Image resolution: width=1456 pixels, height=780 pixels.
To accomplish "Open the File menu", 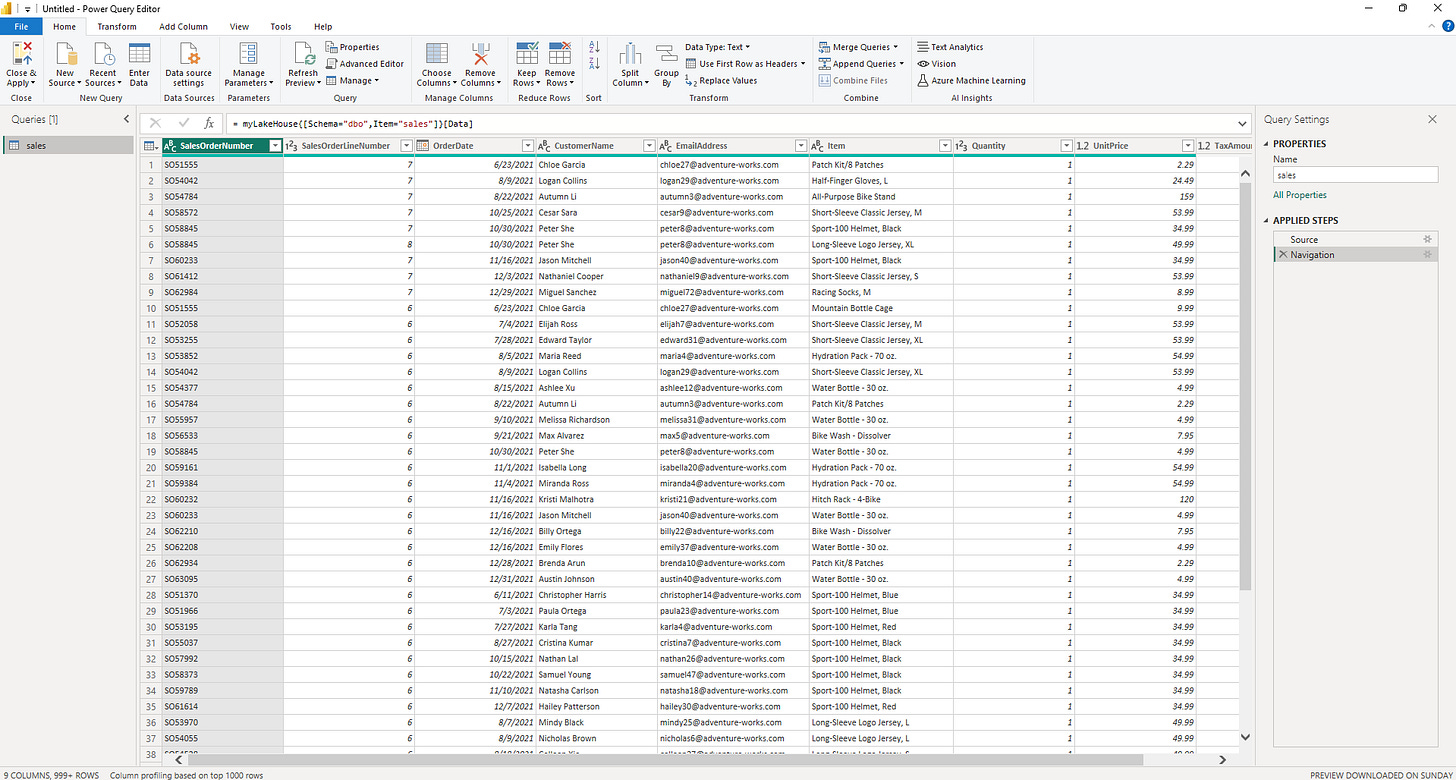I will (x=20, y=26).
